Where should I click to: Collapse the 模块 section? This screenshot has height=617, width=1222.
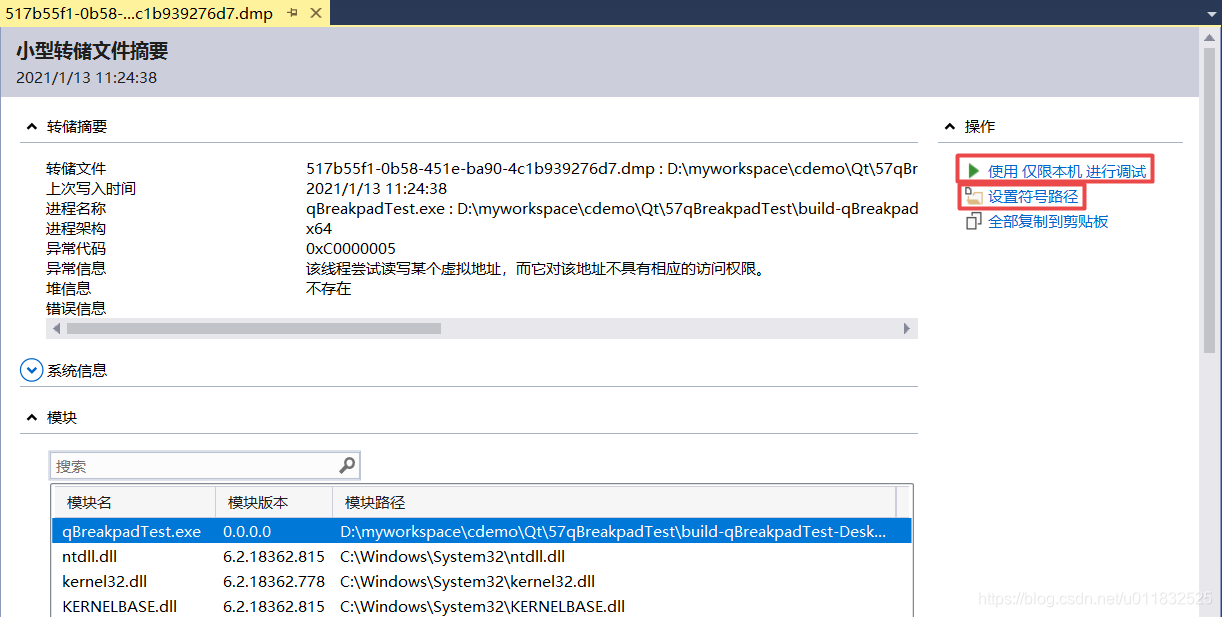click(32, 417)
